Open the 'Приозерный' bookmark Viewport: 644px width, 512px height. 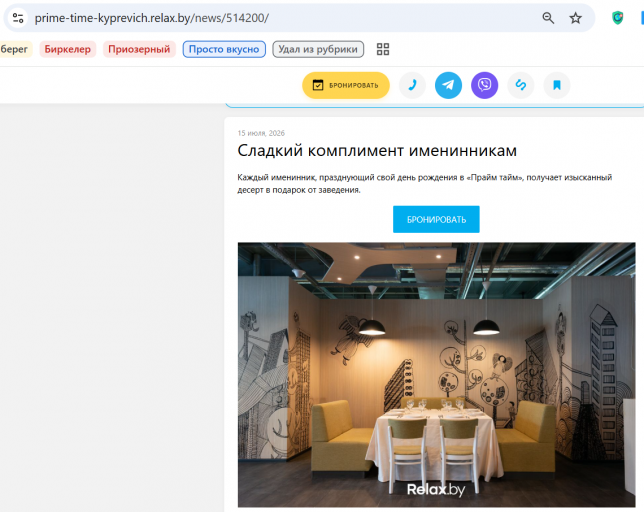pyautogui.click(x=139, y=49)
